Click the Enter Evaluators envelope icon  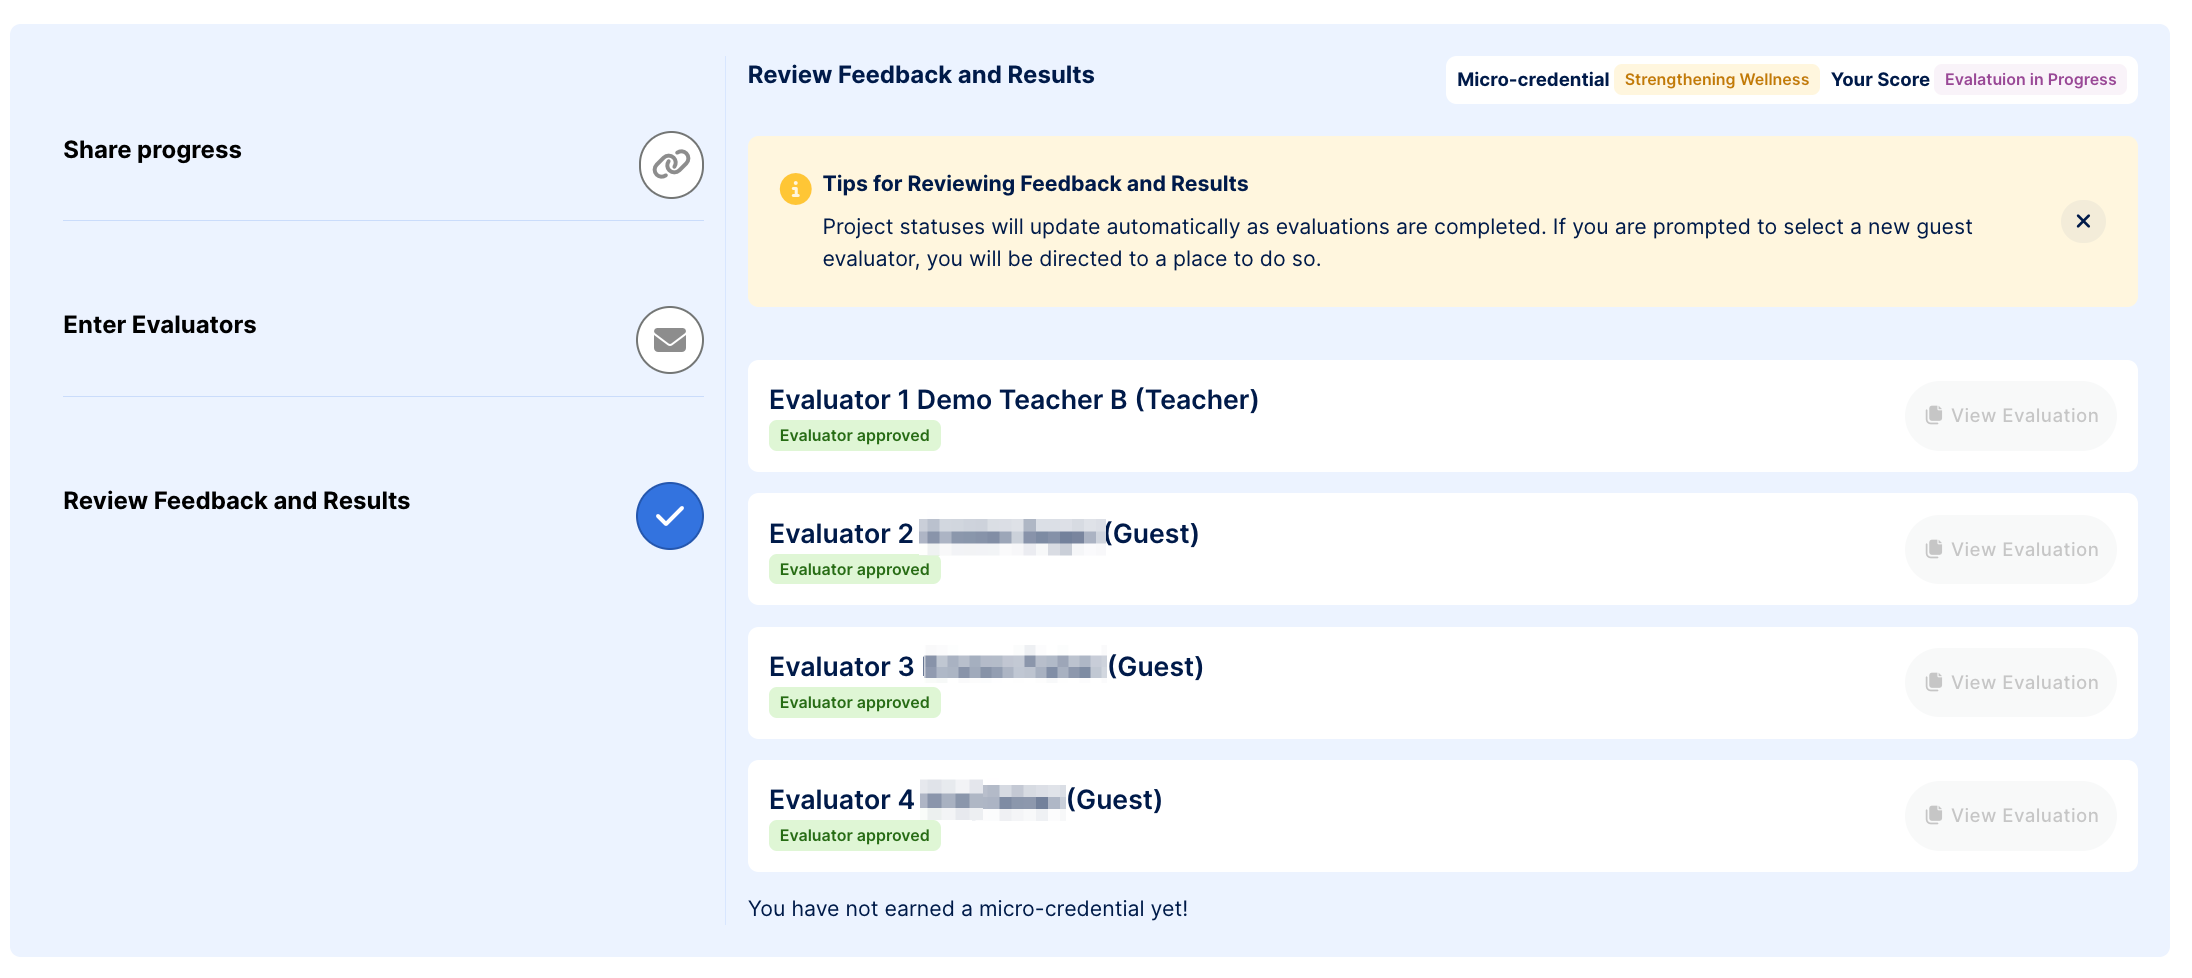(670, 340)
